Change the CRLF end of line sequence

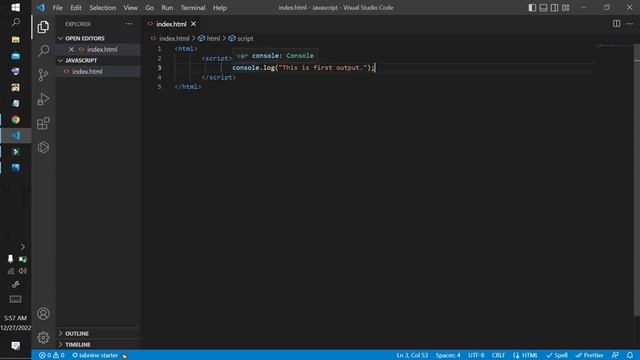pyautogui.click(x=498, y=355)
